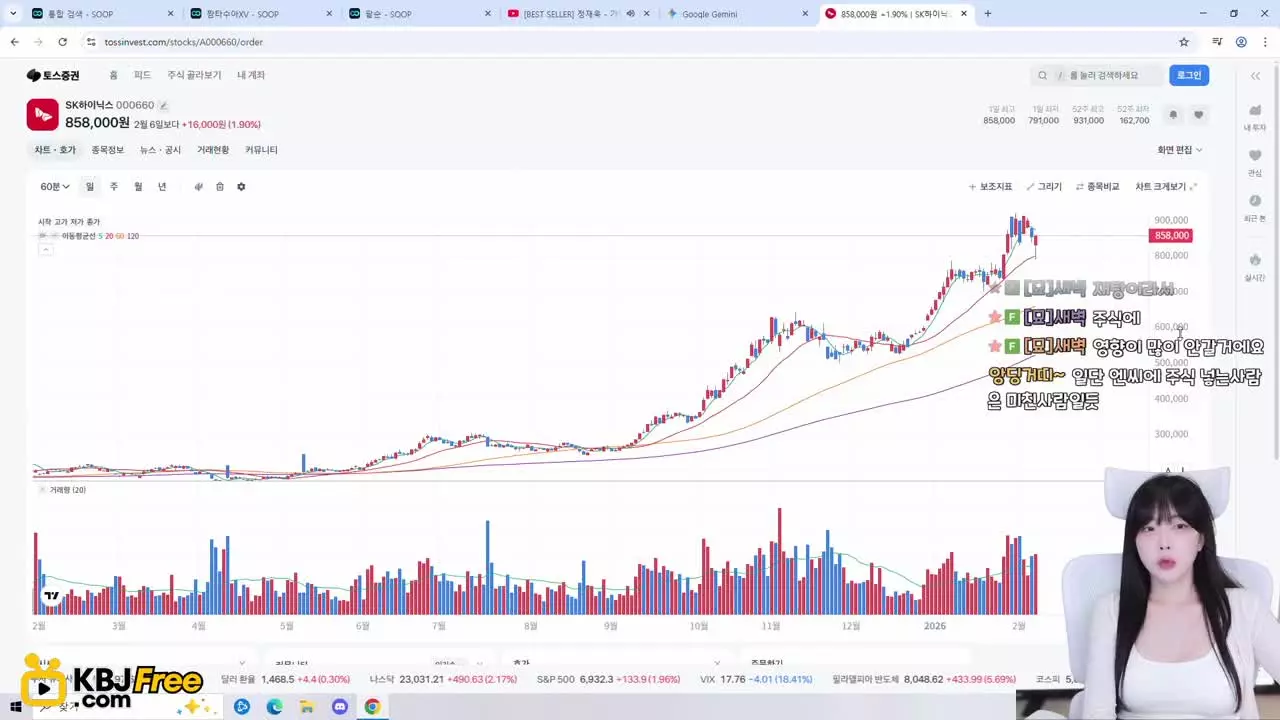This screenshot has width=1280, height=720.
Task: Click the TradingView logo on chart
Action: (x=51, y=597)
